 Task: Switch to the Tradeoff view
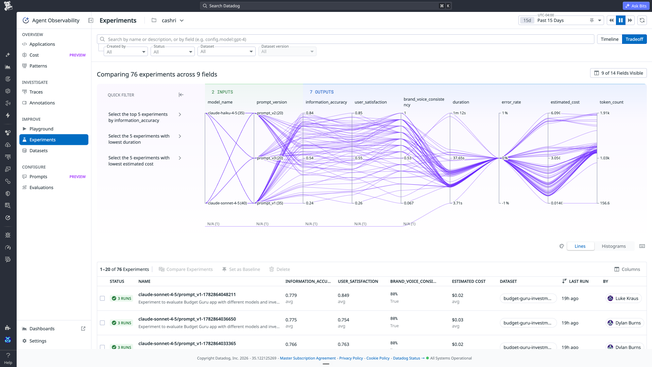click(x=634, y=39)
